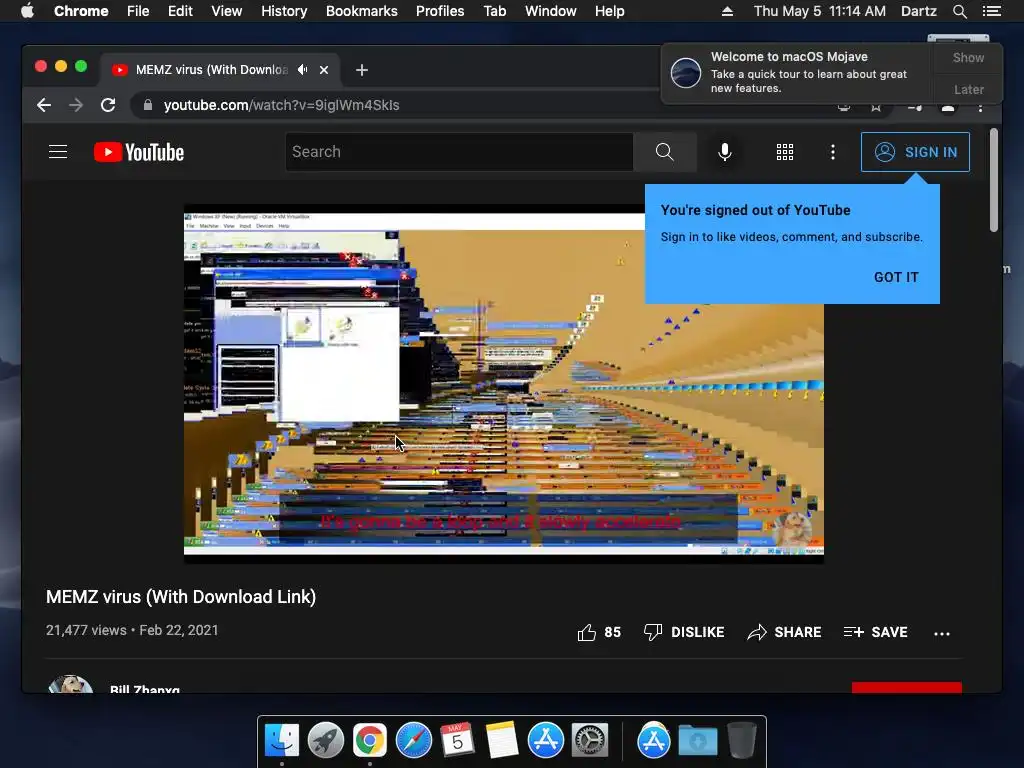The height and width of the screenshot is (768, 1024).
Task: Focus the YouTube Search input field
Action: pyautogui.click(x=459, y=152)
